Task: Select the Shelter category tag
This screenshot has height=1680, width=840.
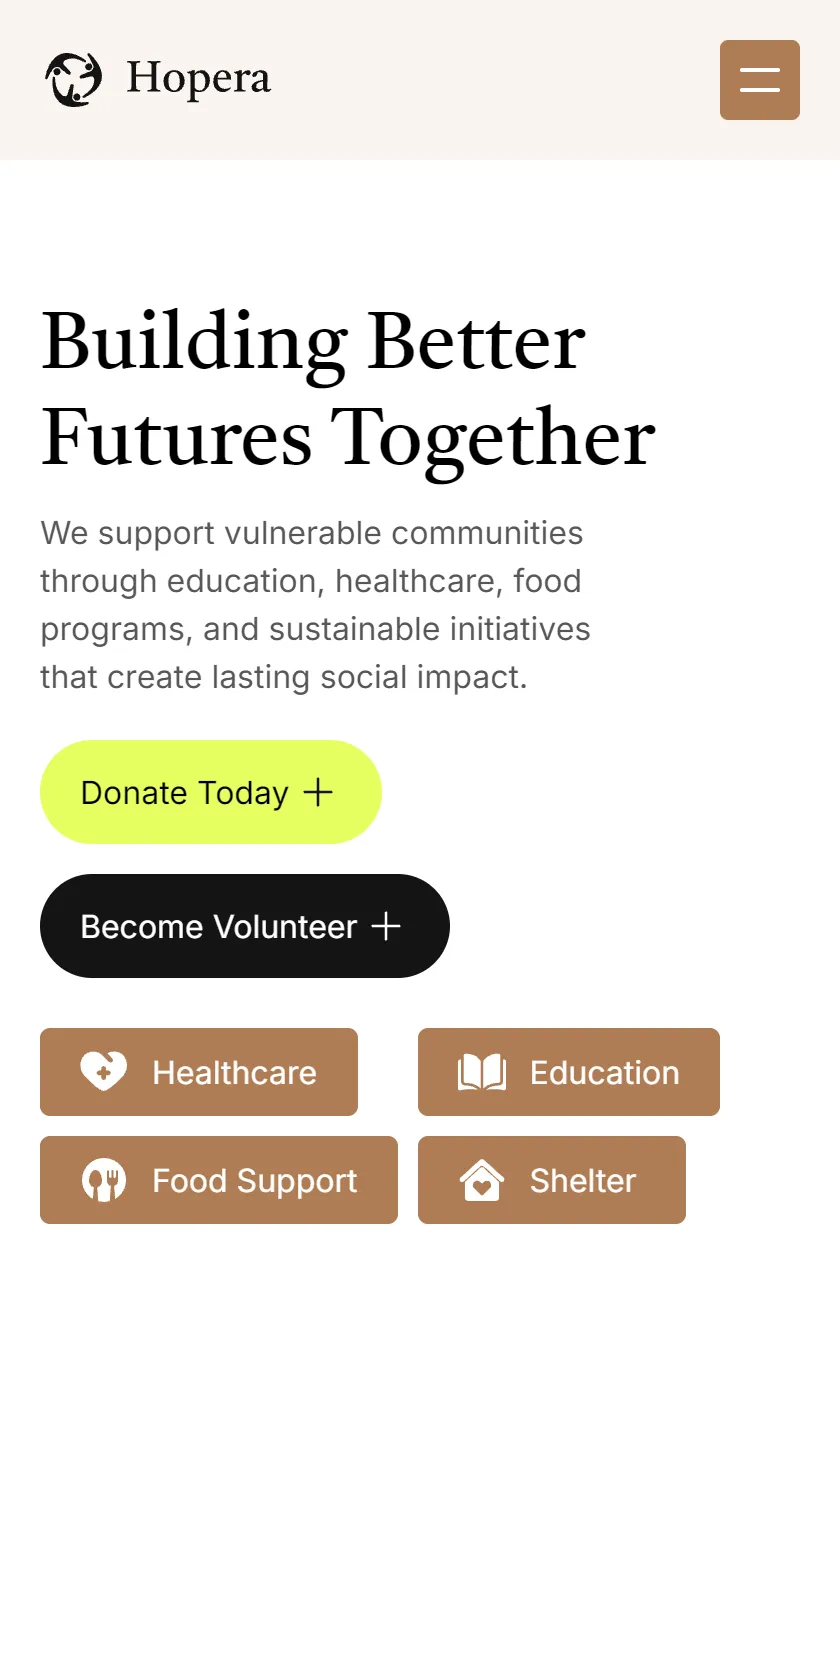Action: pyautogui.click(x=552, y=1180)
